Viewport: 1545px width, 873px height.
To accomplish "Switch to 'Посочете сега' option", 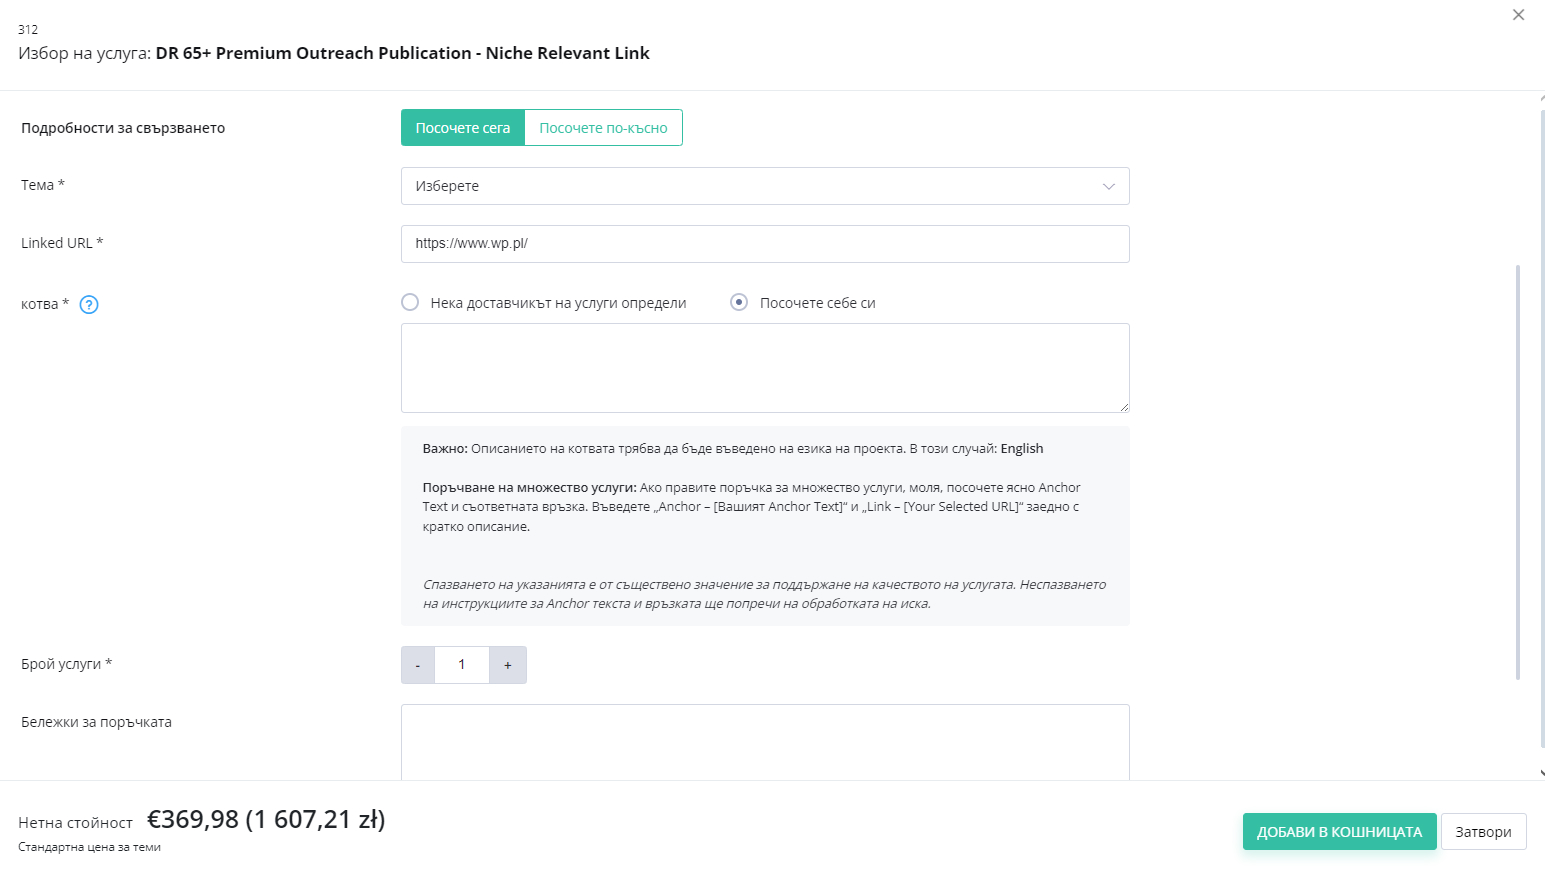I will coord(463,128).
